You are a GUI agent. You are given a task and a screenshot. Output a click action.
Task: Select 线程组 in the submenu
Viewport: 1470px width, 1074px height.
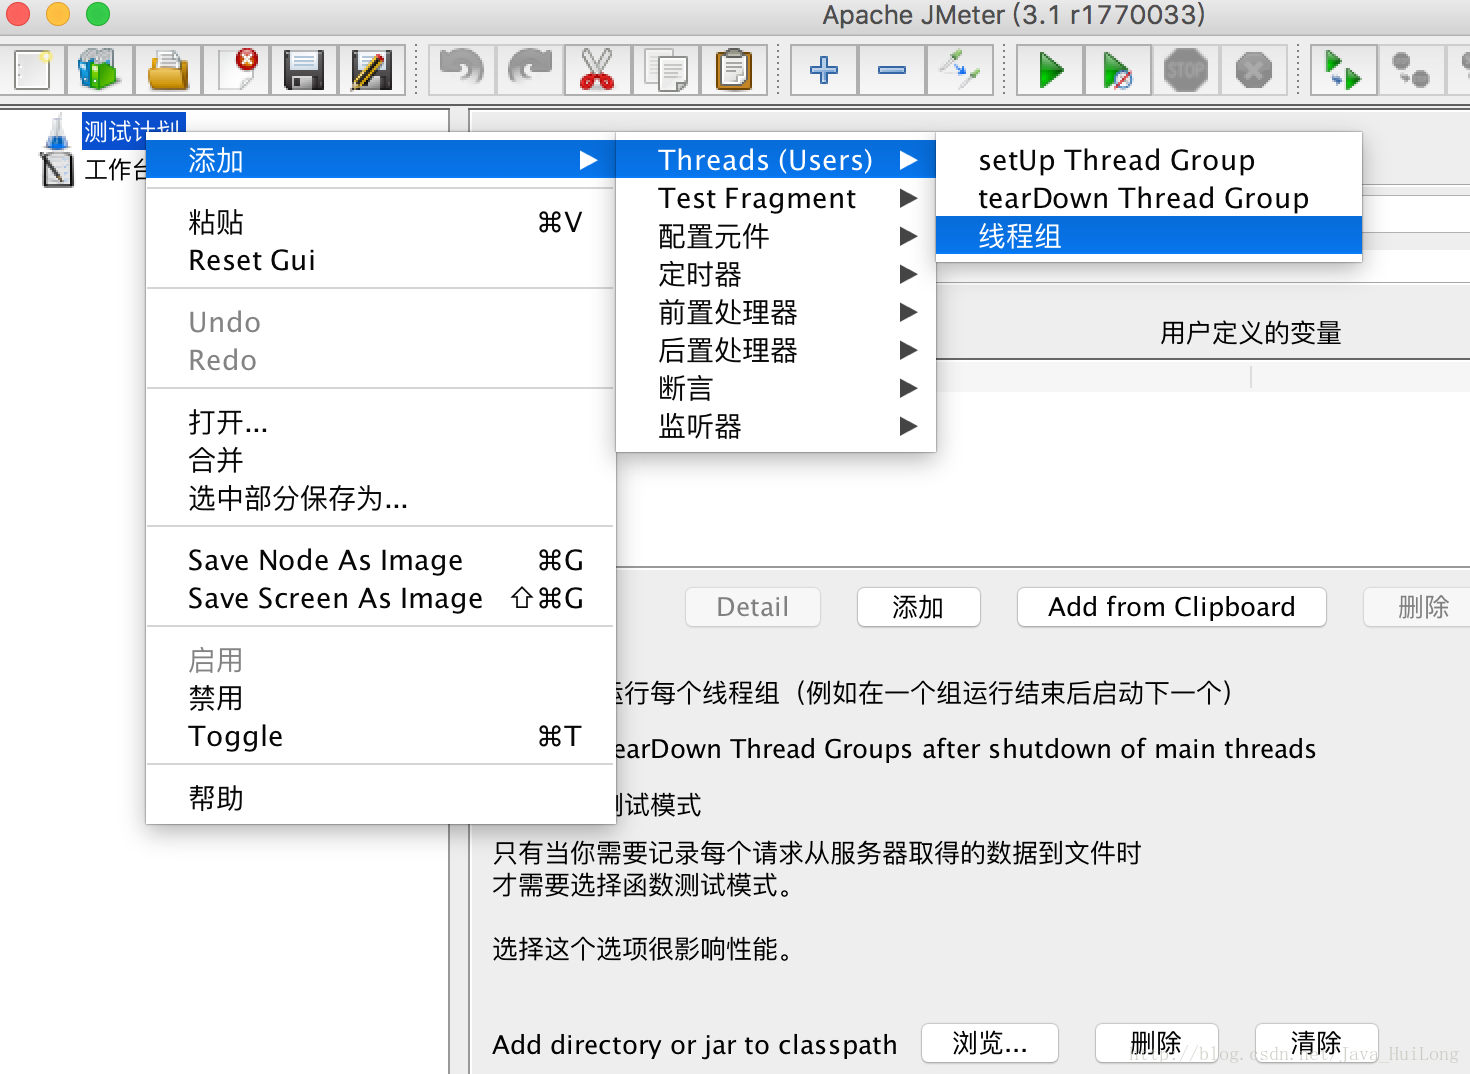point(1149,236)
